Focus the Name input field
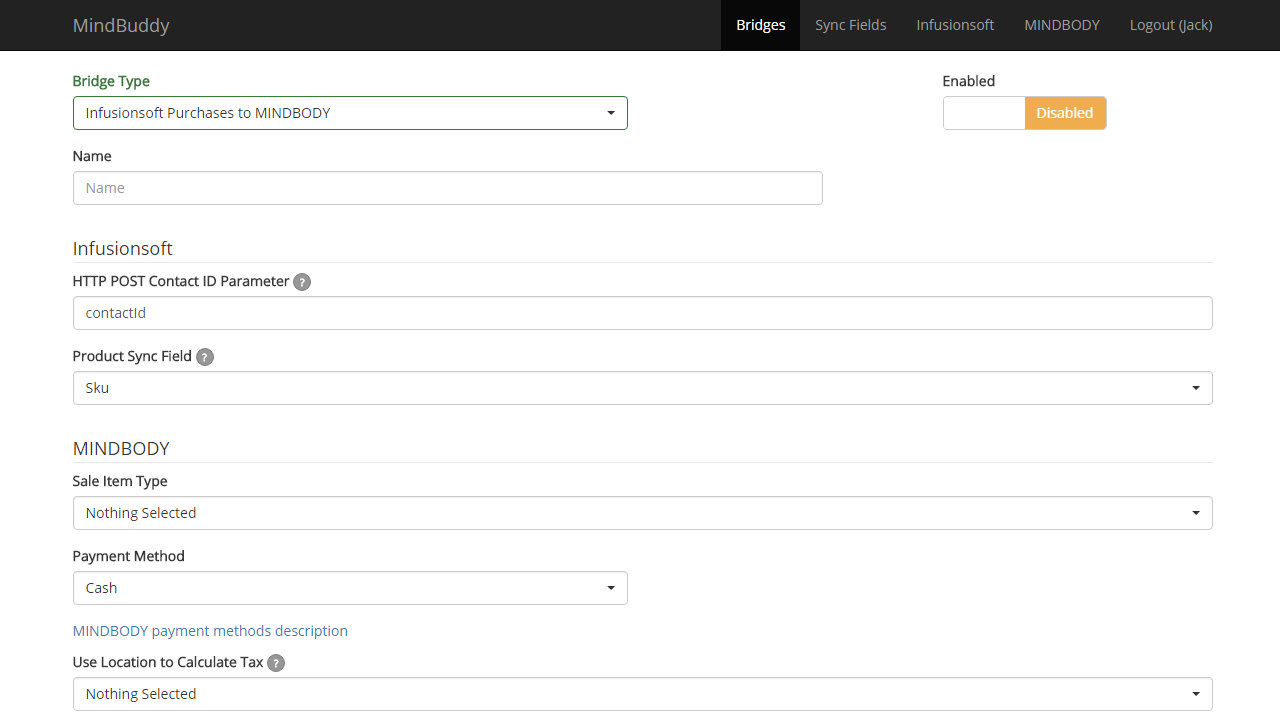This screenshot has width=1280, height=720. (x=447, y=188)
